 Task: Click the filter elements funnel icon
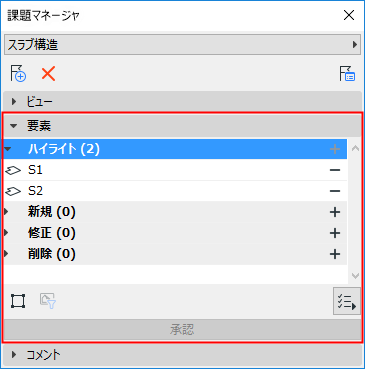[48, 301]
